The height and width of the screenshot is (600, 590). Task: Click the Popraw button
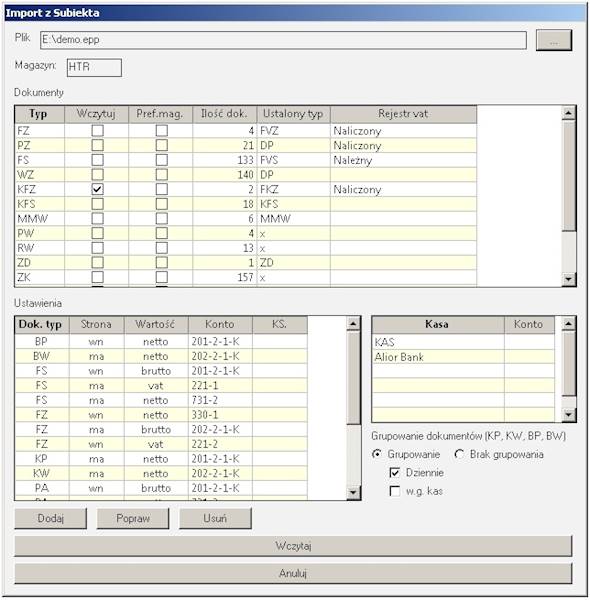[133, 518]
